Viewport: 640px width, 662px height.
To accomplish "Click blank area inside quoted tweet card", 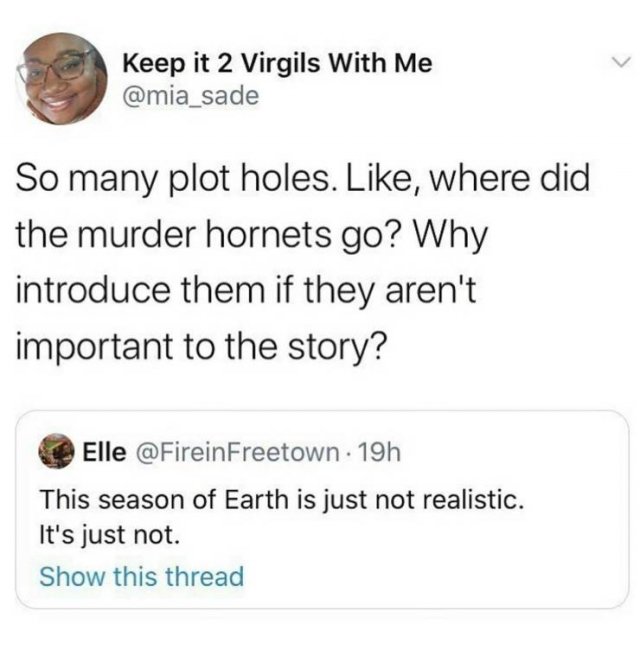I will pyautogui.click(x=450, y=560).
